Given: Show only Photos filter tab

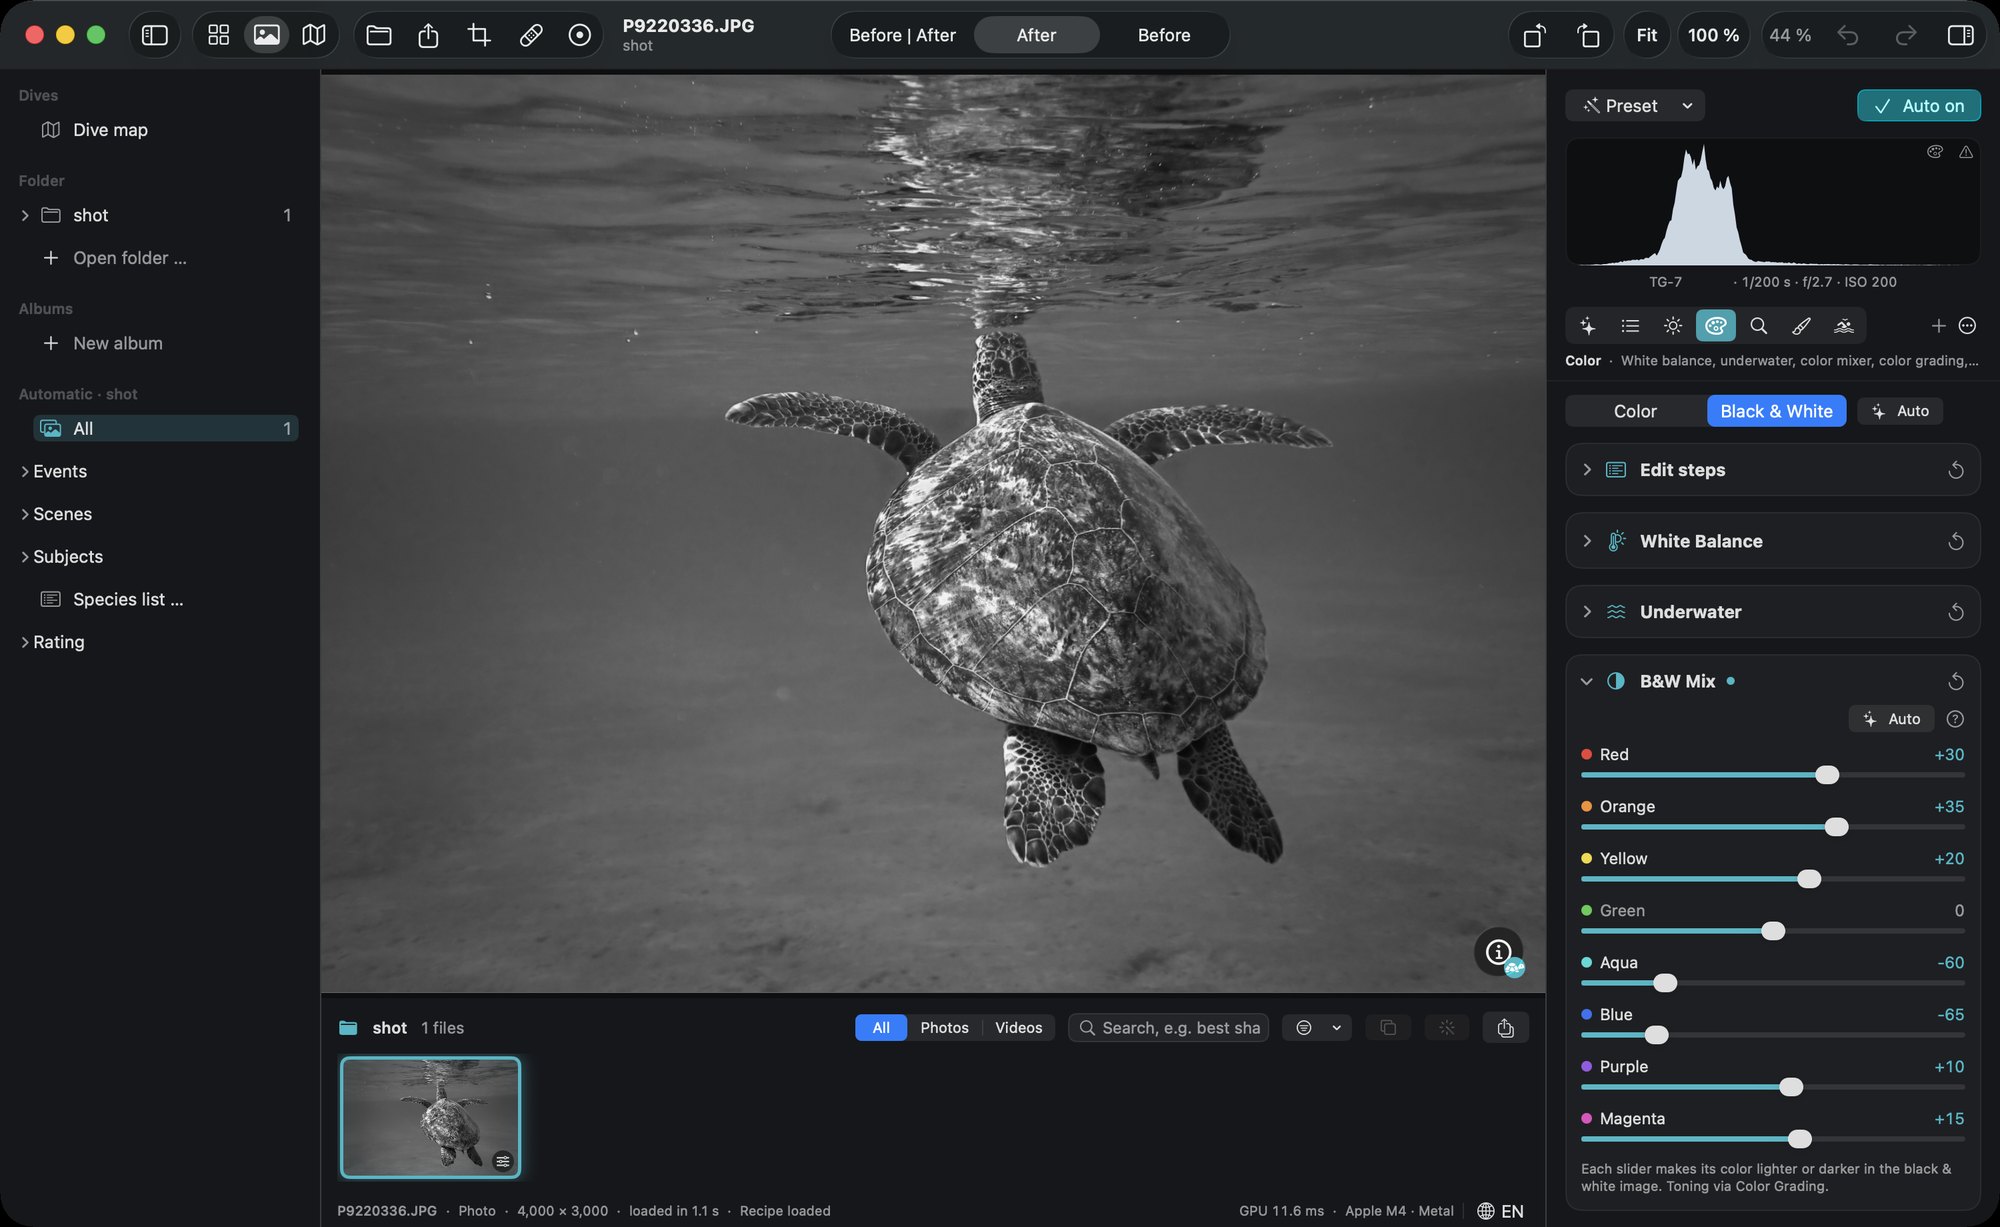Looking at the screenshot, I should [x=944, y=1028].
